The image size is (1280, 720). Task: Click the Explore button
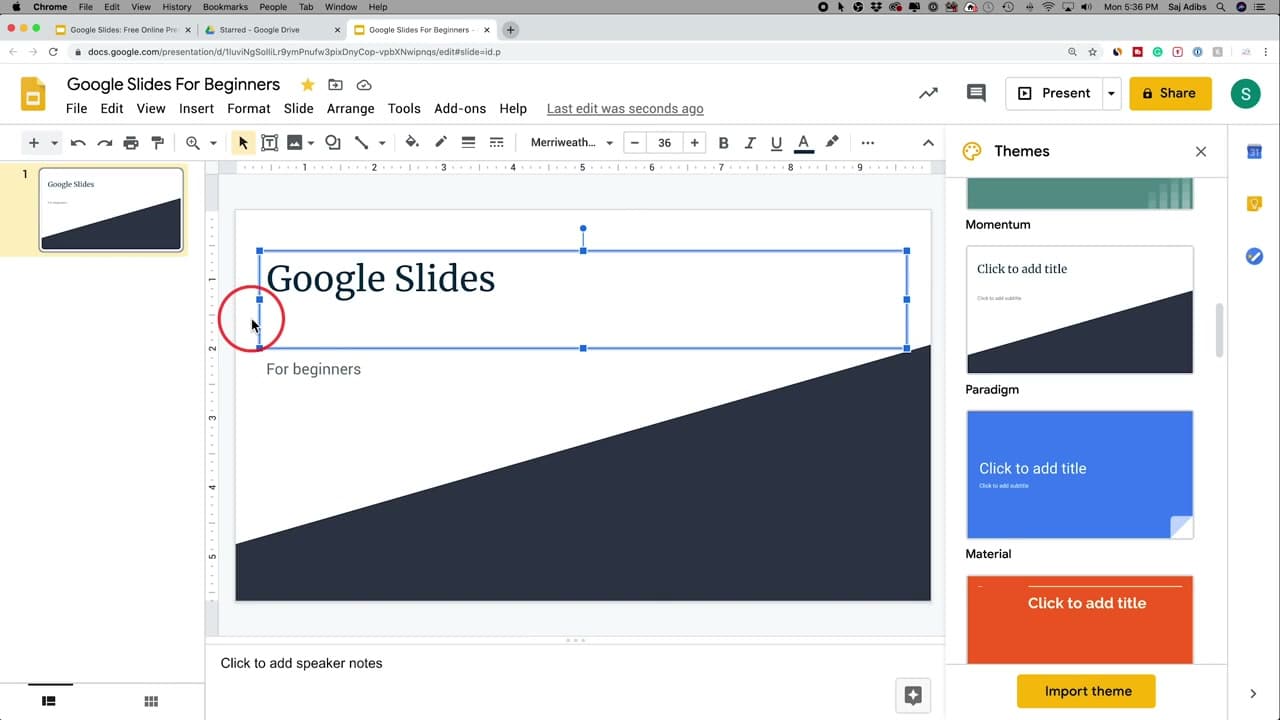(913, 696)
